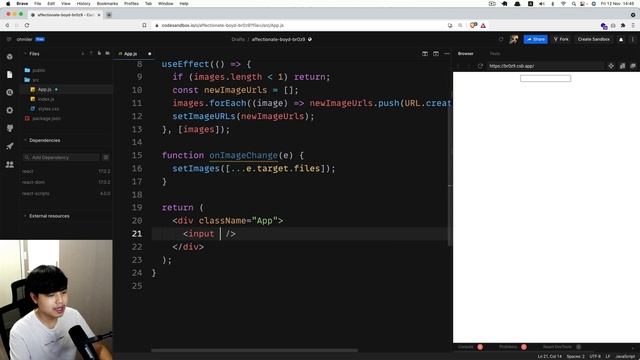This screenshot has height=360, width=640.
Task: Open the Deployment rocket icon in sidebar
Action: [x=10, y=146]
